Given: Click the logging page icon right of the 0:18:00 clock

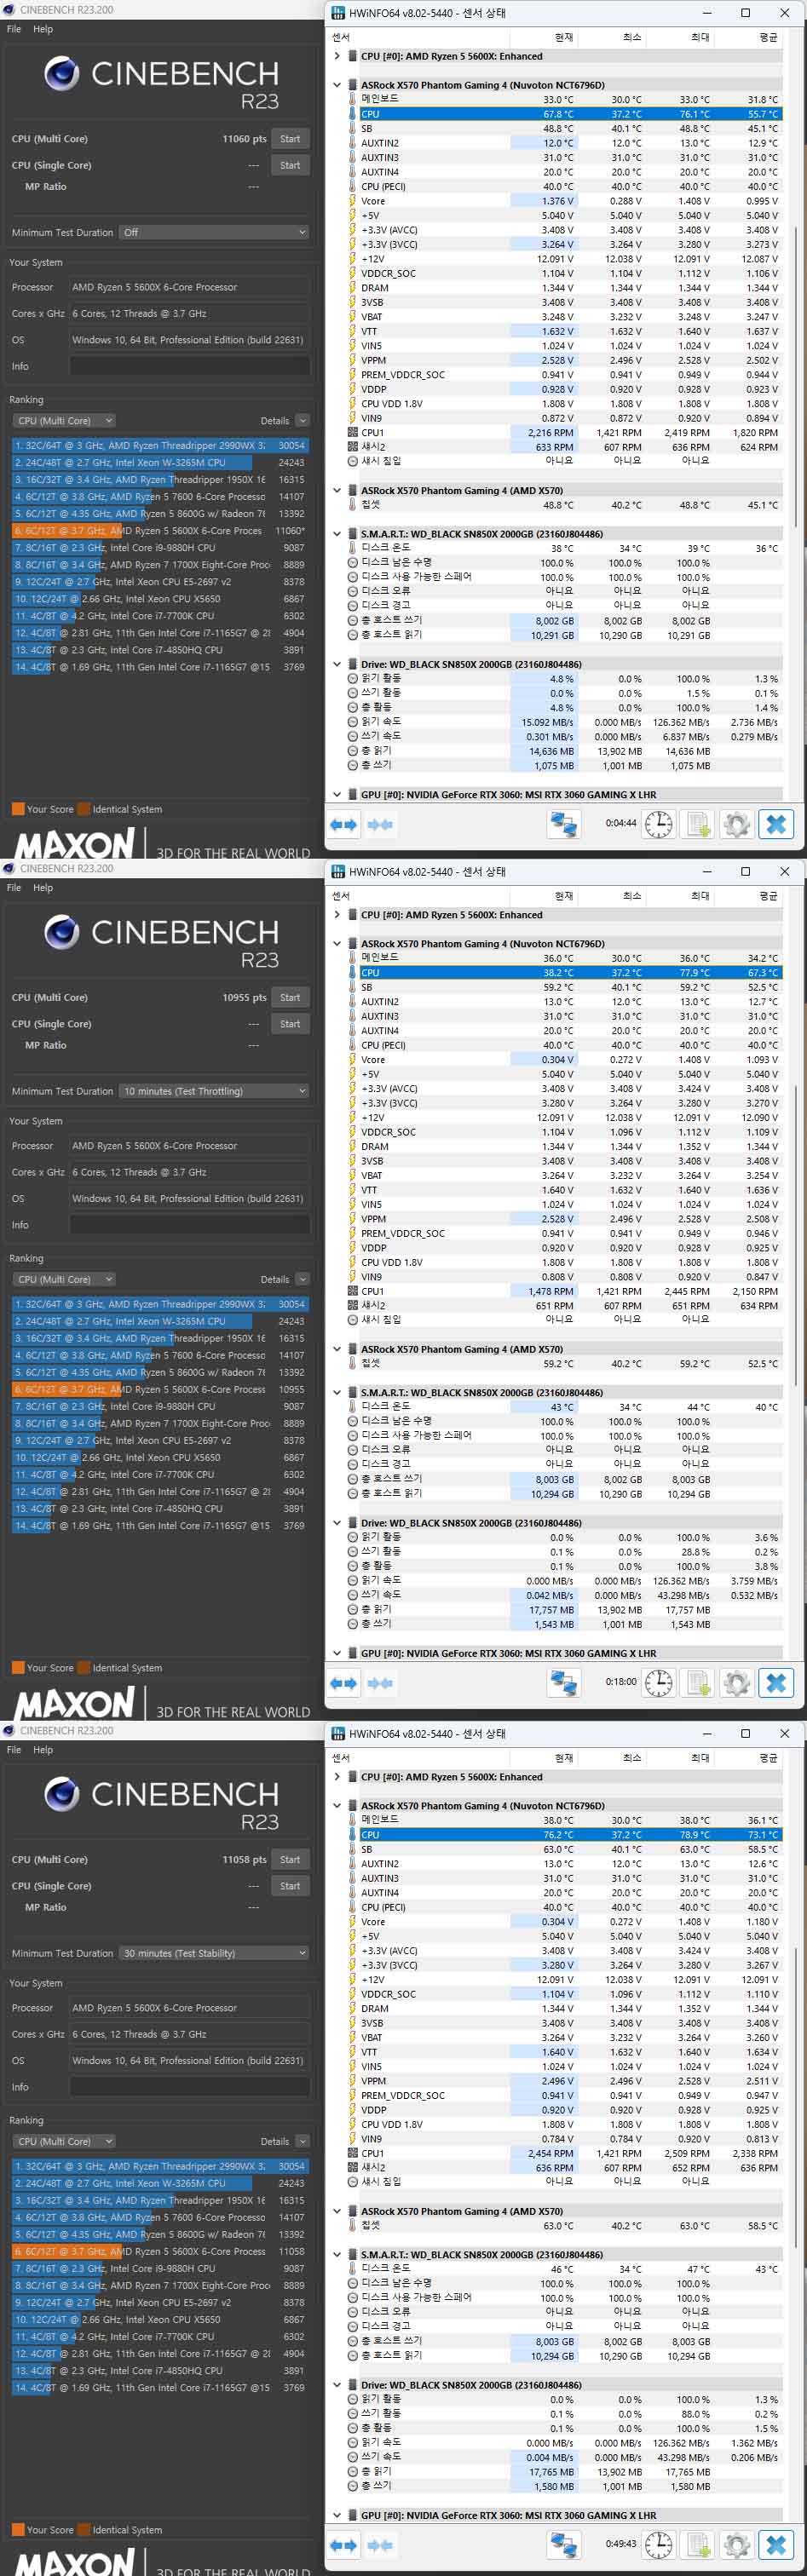Looking at the screenshot, I should [x=698, y=1683].
